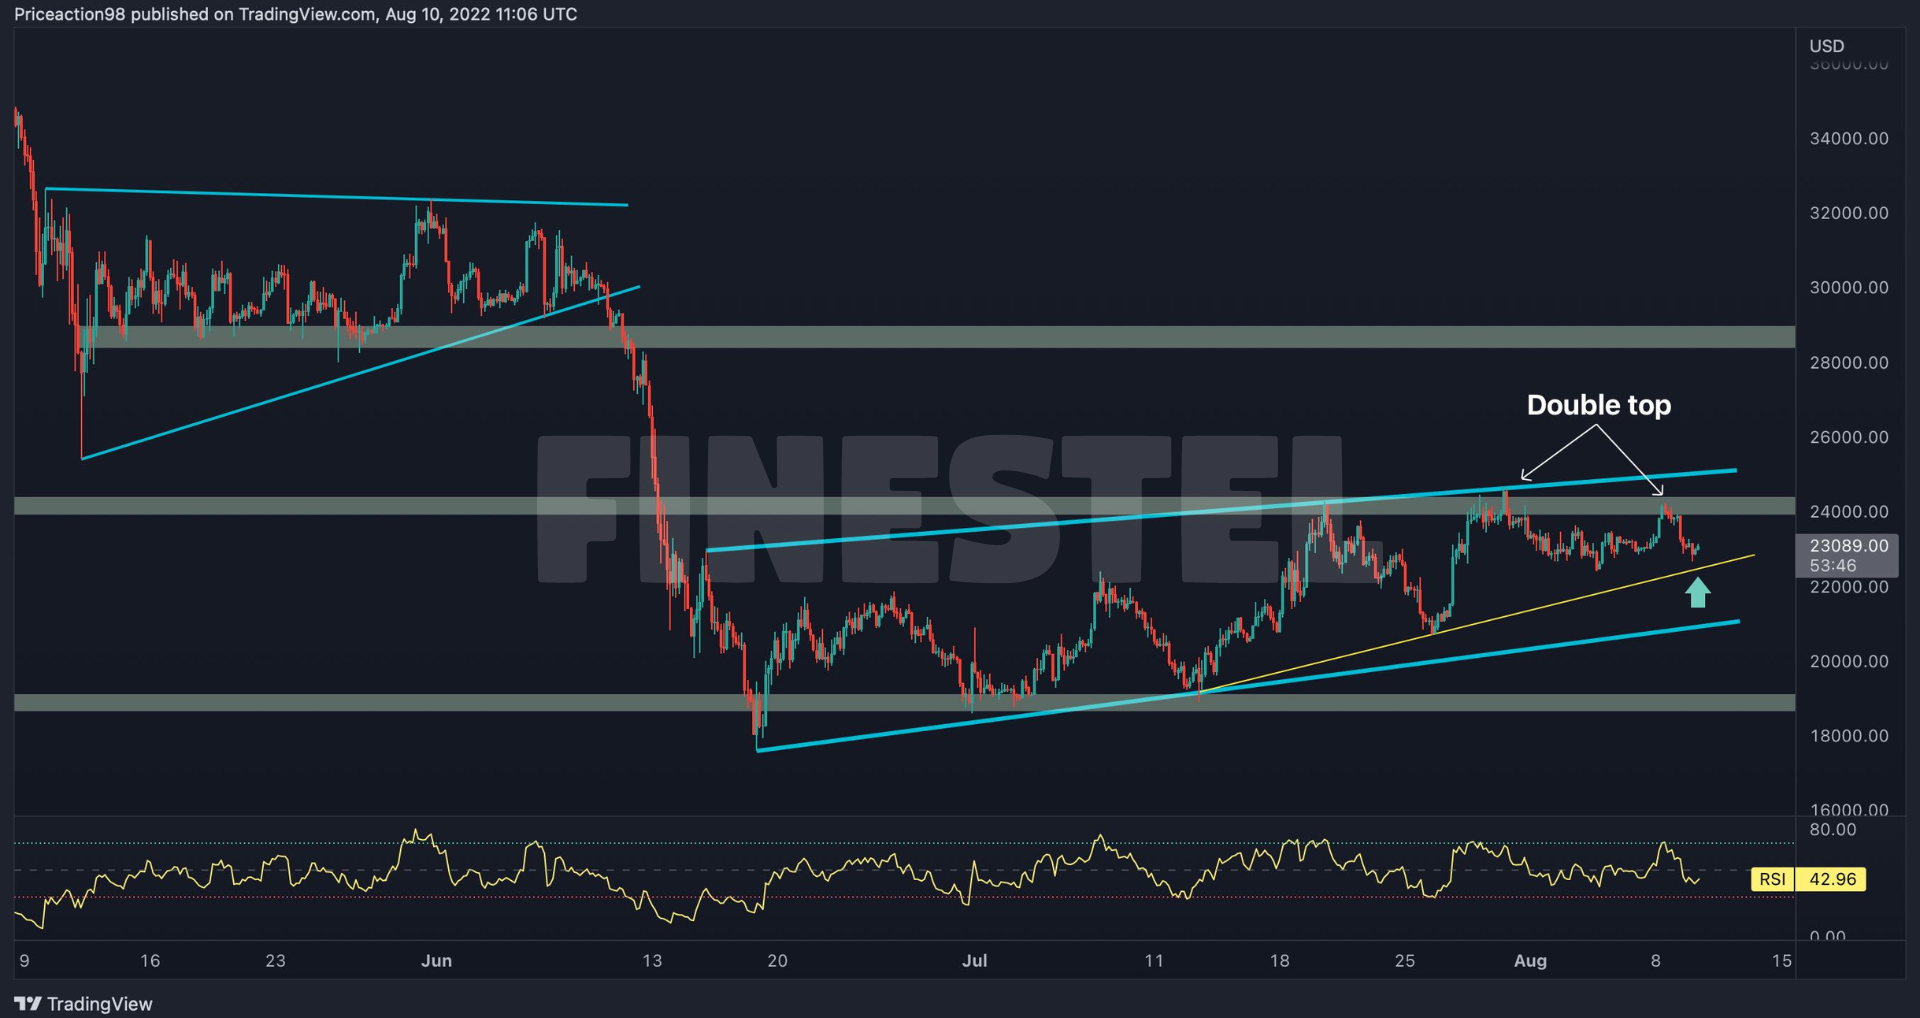
Task: Click the 15 date axis label
Action: click(1781, 961)
